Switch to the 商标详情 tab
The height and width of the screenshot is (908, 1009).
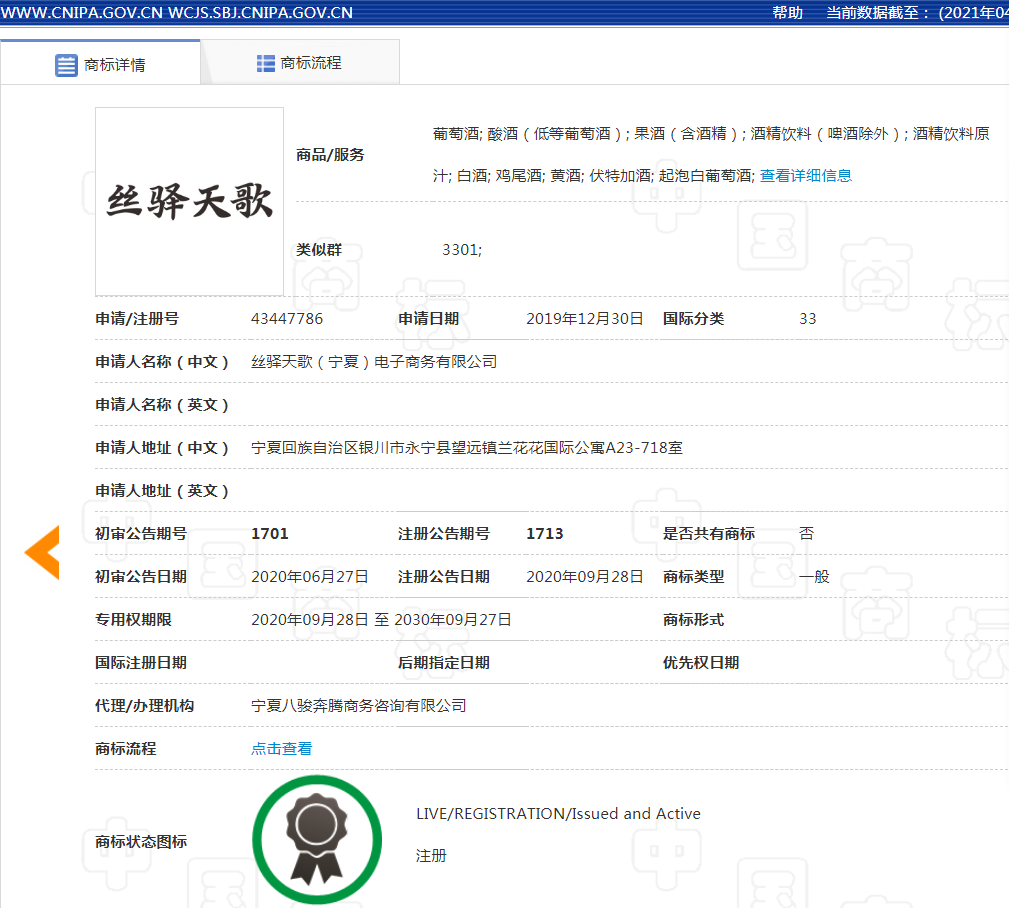(100, 63)
